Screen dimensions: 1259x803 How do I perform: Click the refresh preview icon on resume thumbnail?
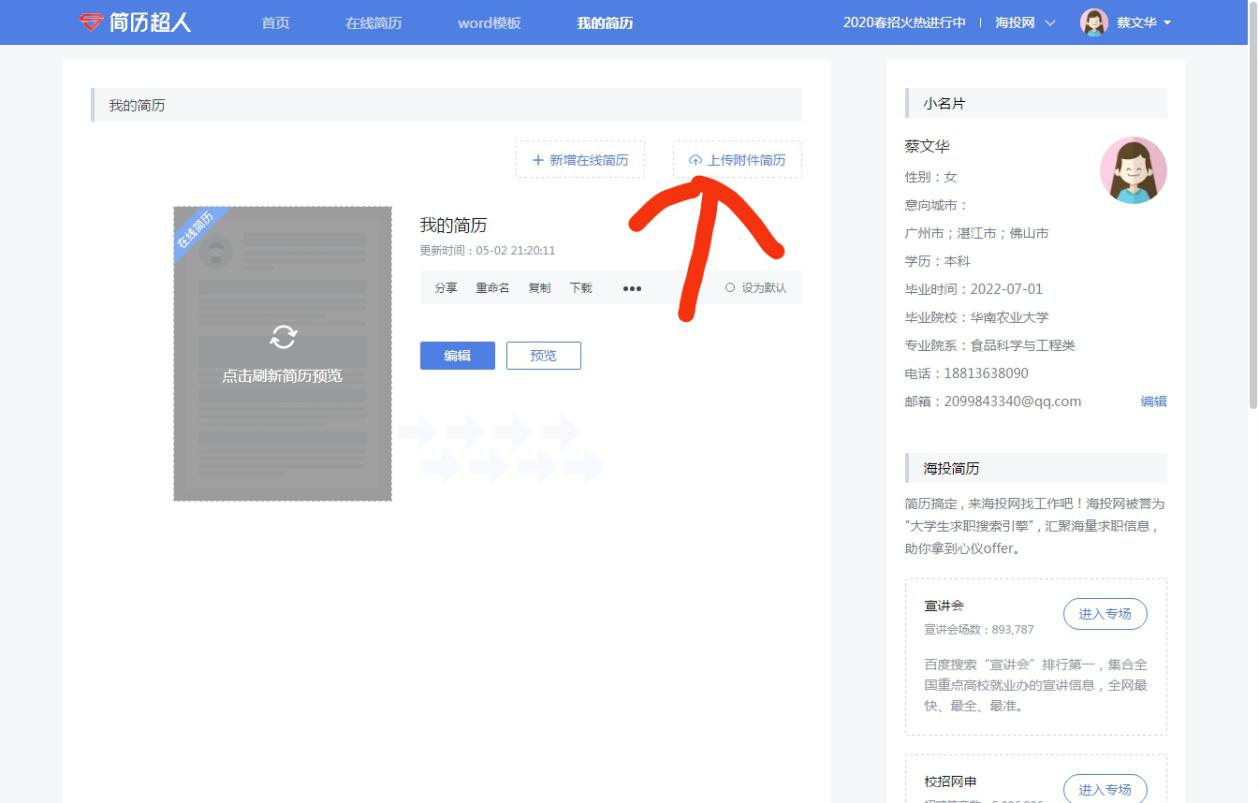coord(283,337)
